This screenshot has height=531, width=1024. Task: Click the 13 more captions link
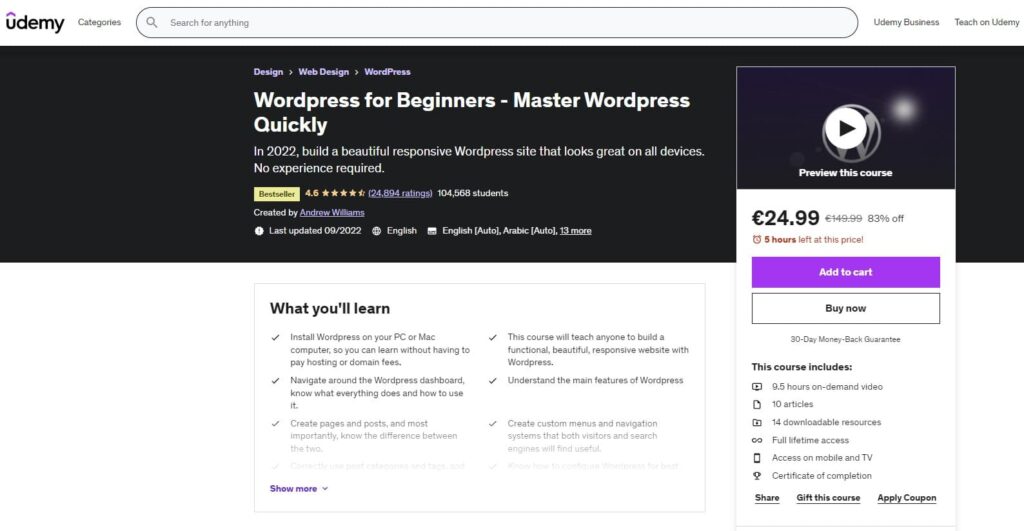click(x=575, y=231)
